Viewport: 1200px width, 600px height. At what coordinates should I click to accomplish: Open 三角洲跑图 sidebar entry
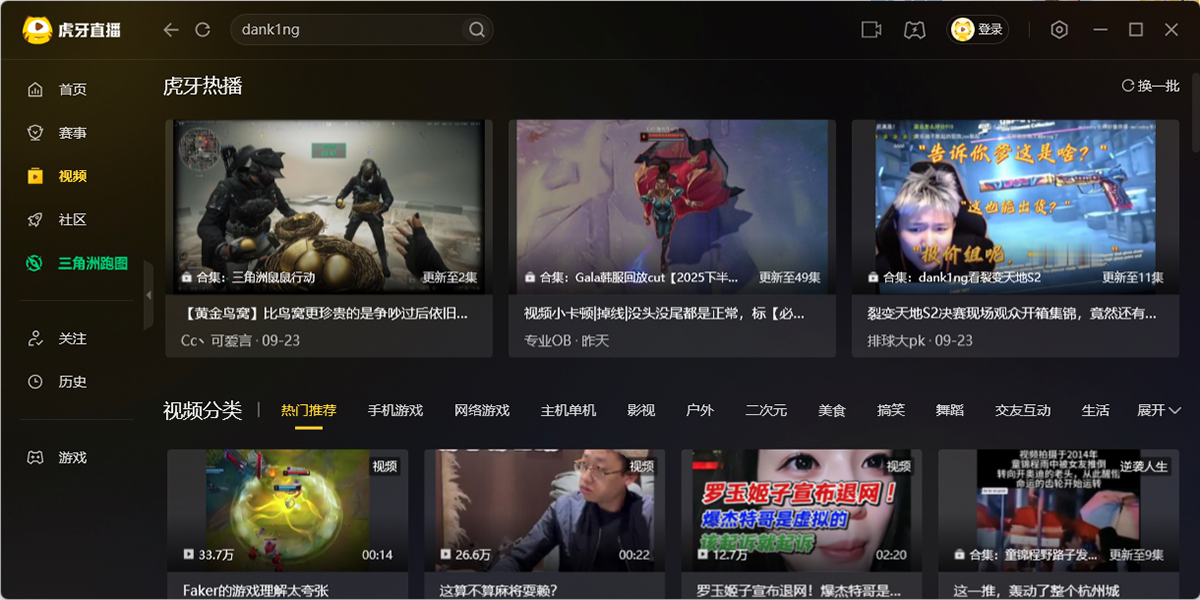tap(77, 263)
